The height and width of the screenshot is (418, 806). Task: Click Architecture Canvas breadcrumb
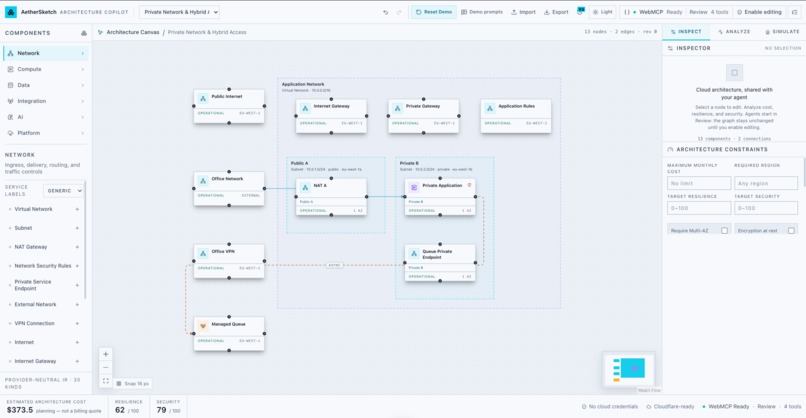point(133,32)
